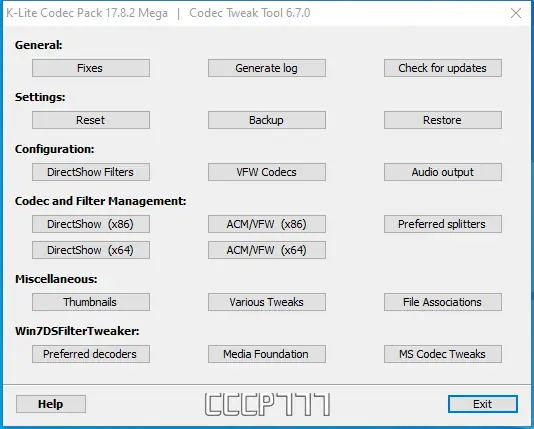Close the window with the X
This screenshot has height=429, width=534.
click(516, 13)
